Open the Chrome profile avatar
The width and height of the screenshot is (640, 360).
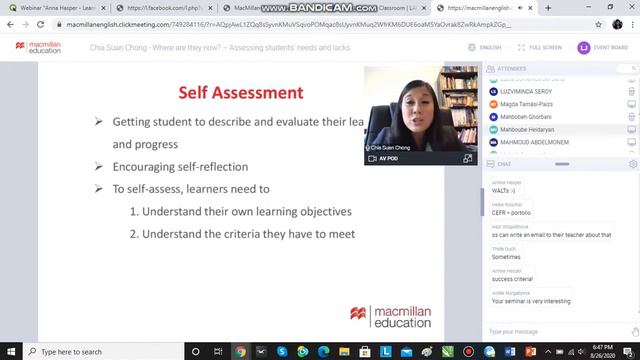click(x=617, y=24)
